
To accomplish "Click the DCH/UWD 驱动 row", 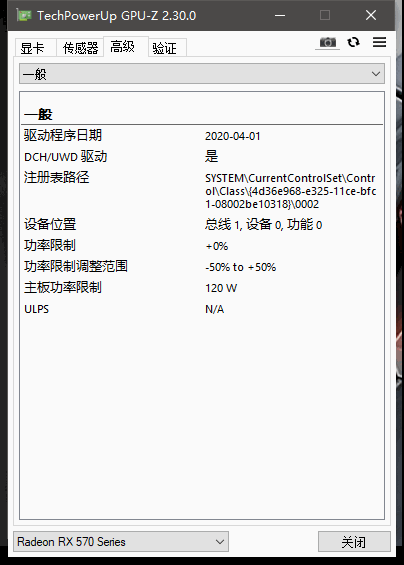I will click(x=202, y=157).
